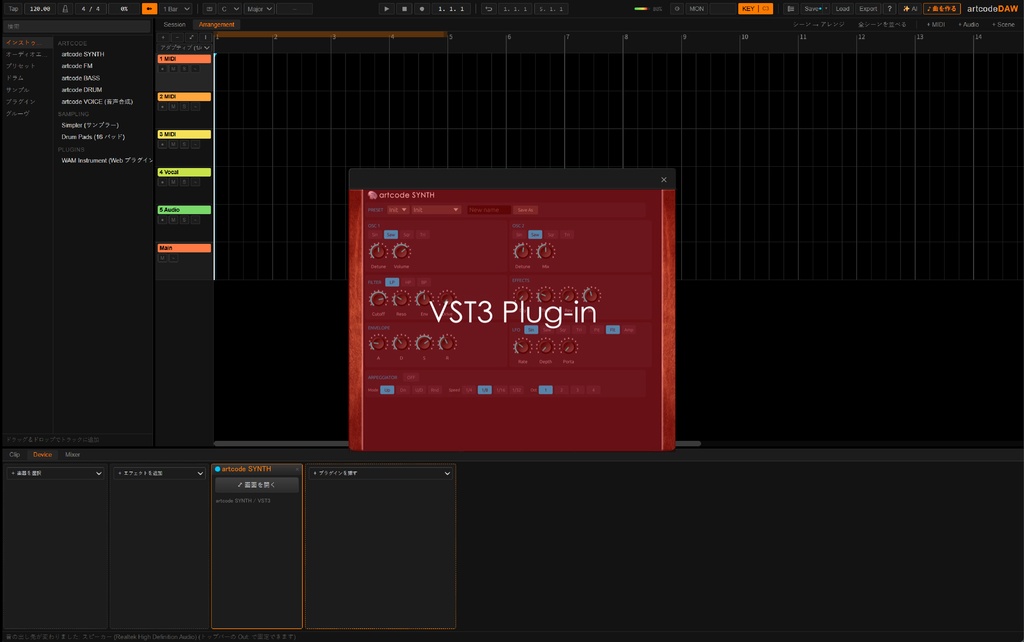Open the add effect dropdown in Device panel
Screen dimensions: 1024x642
[159, 473]
